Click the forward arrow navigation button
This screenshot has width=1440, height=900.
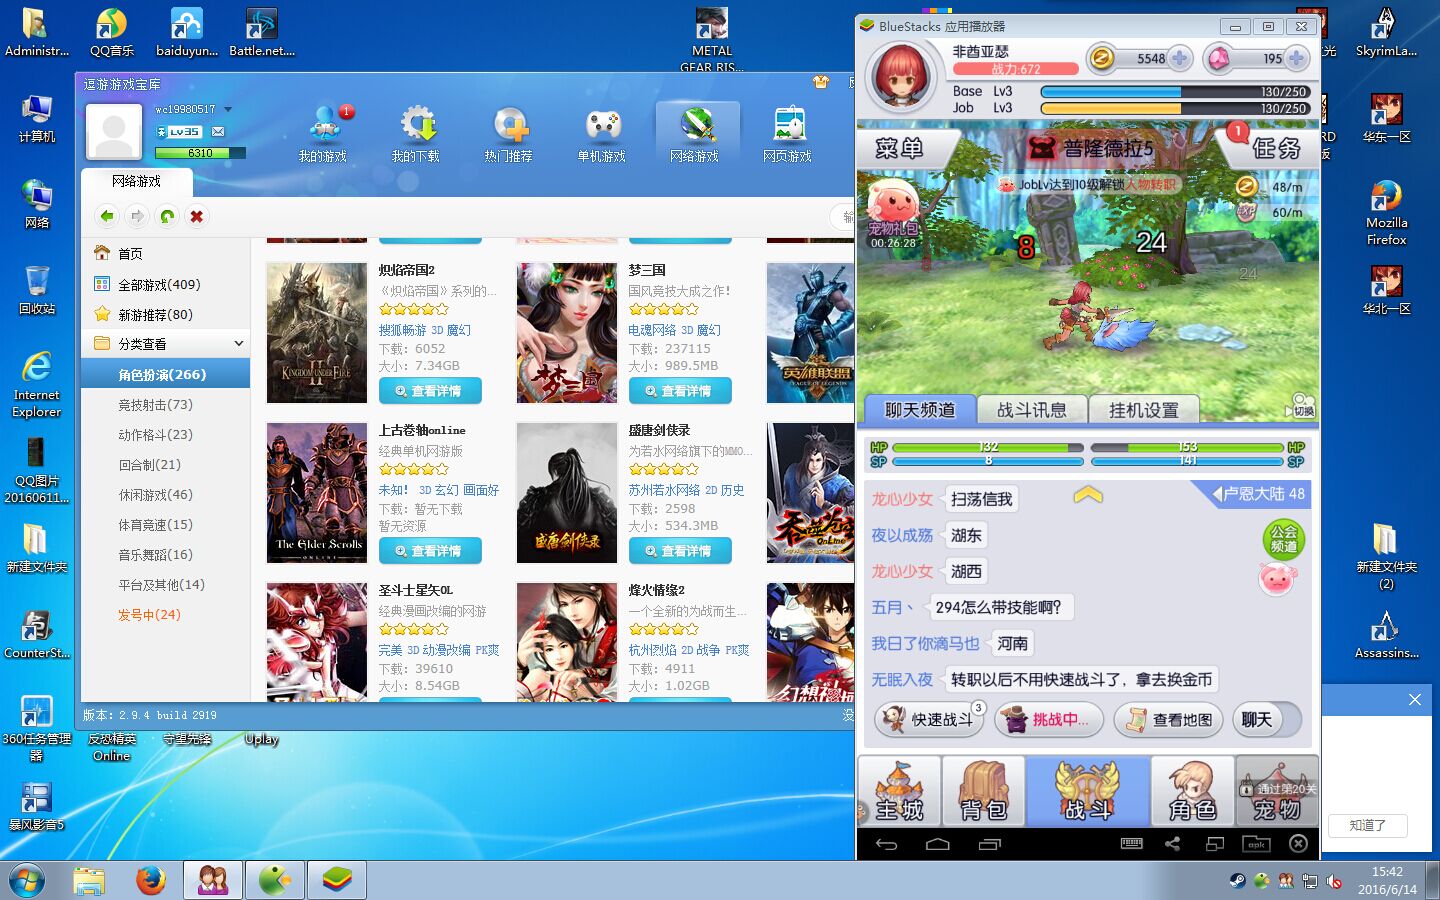(137, 216)
